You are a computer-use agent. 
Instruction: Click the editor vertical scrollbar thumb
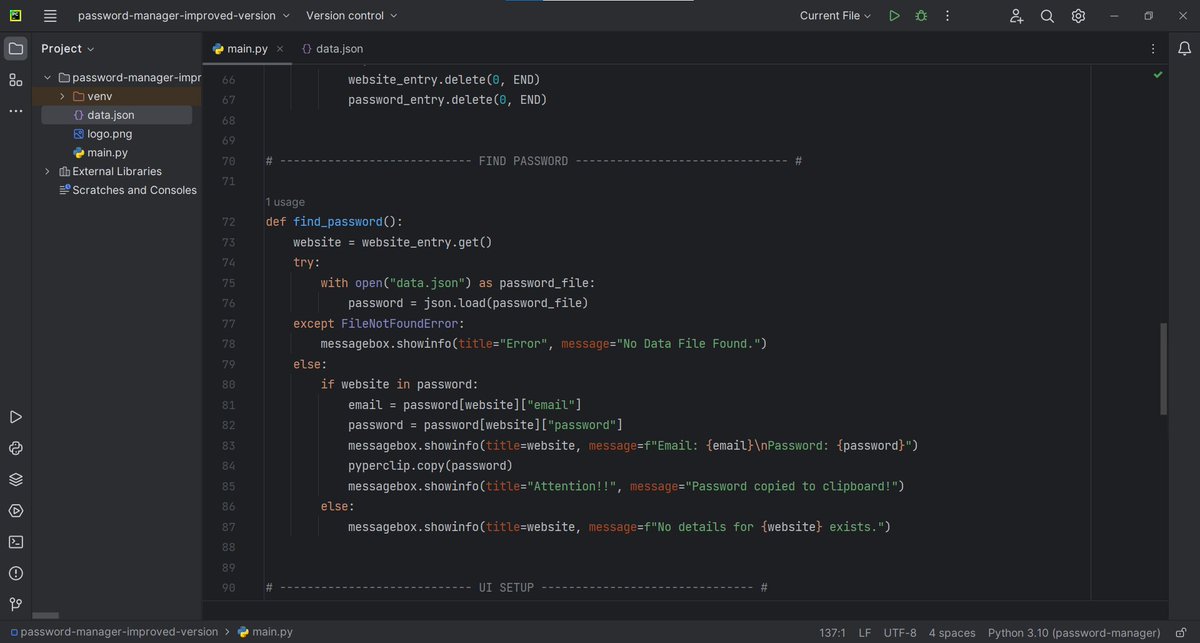(x=1162, y=368)
